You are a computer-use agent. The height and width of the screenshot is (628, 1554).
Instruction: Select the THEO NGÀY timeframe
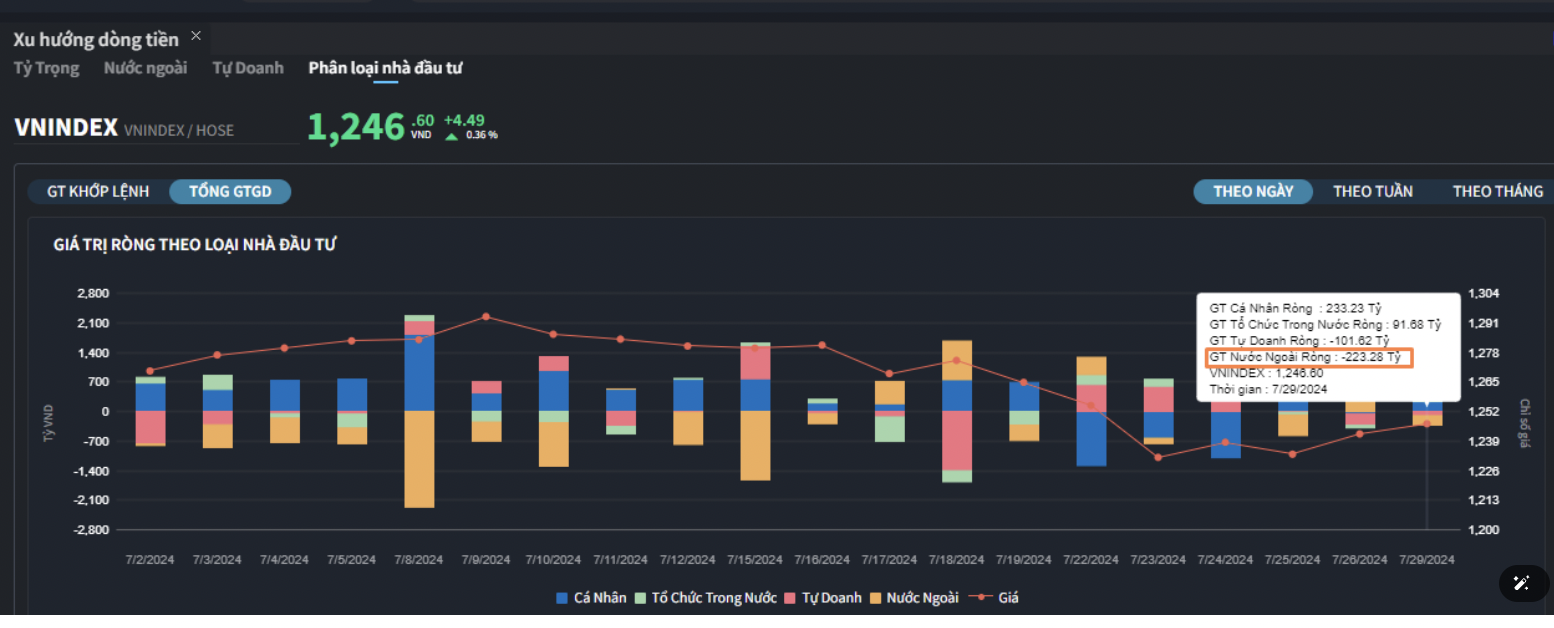click(x=1253, y=191)
